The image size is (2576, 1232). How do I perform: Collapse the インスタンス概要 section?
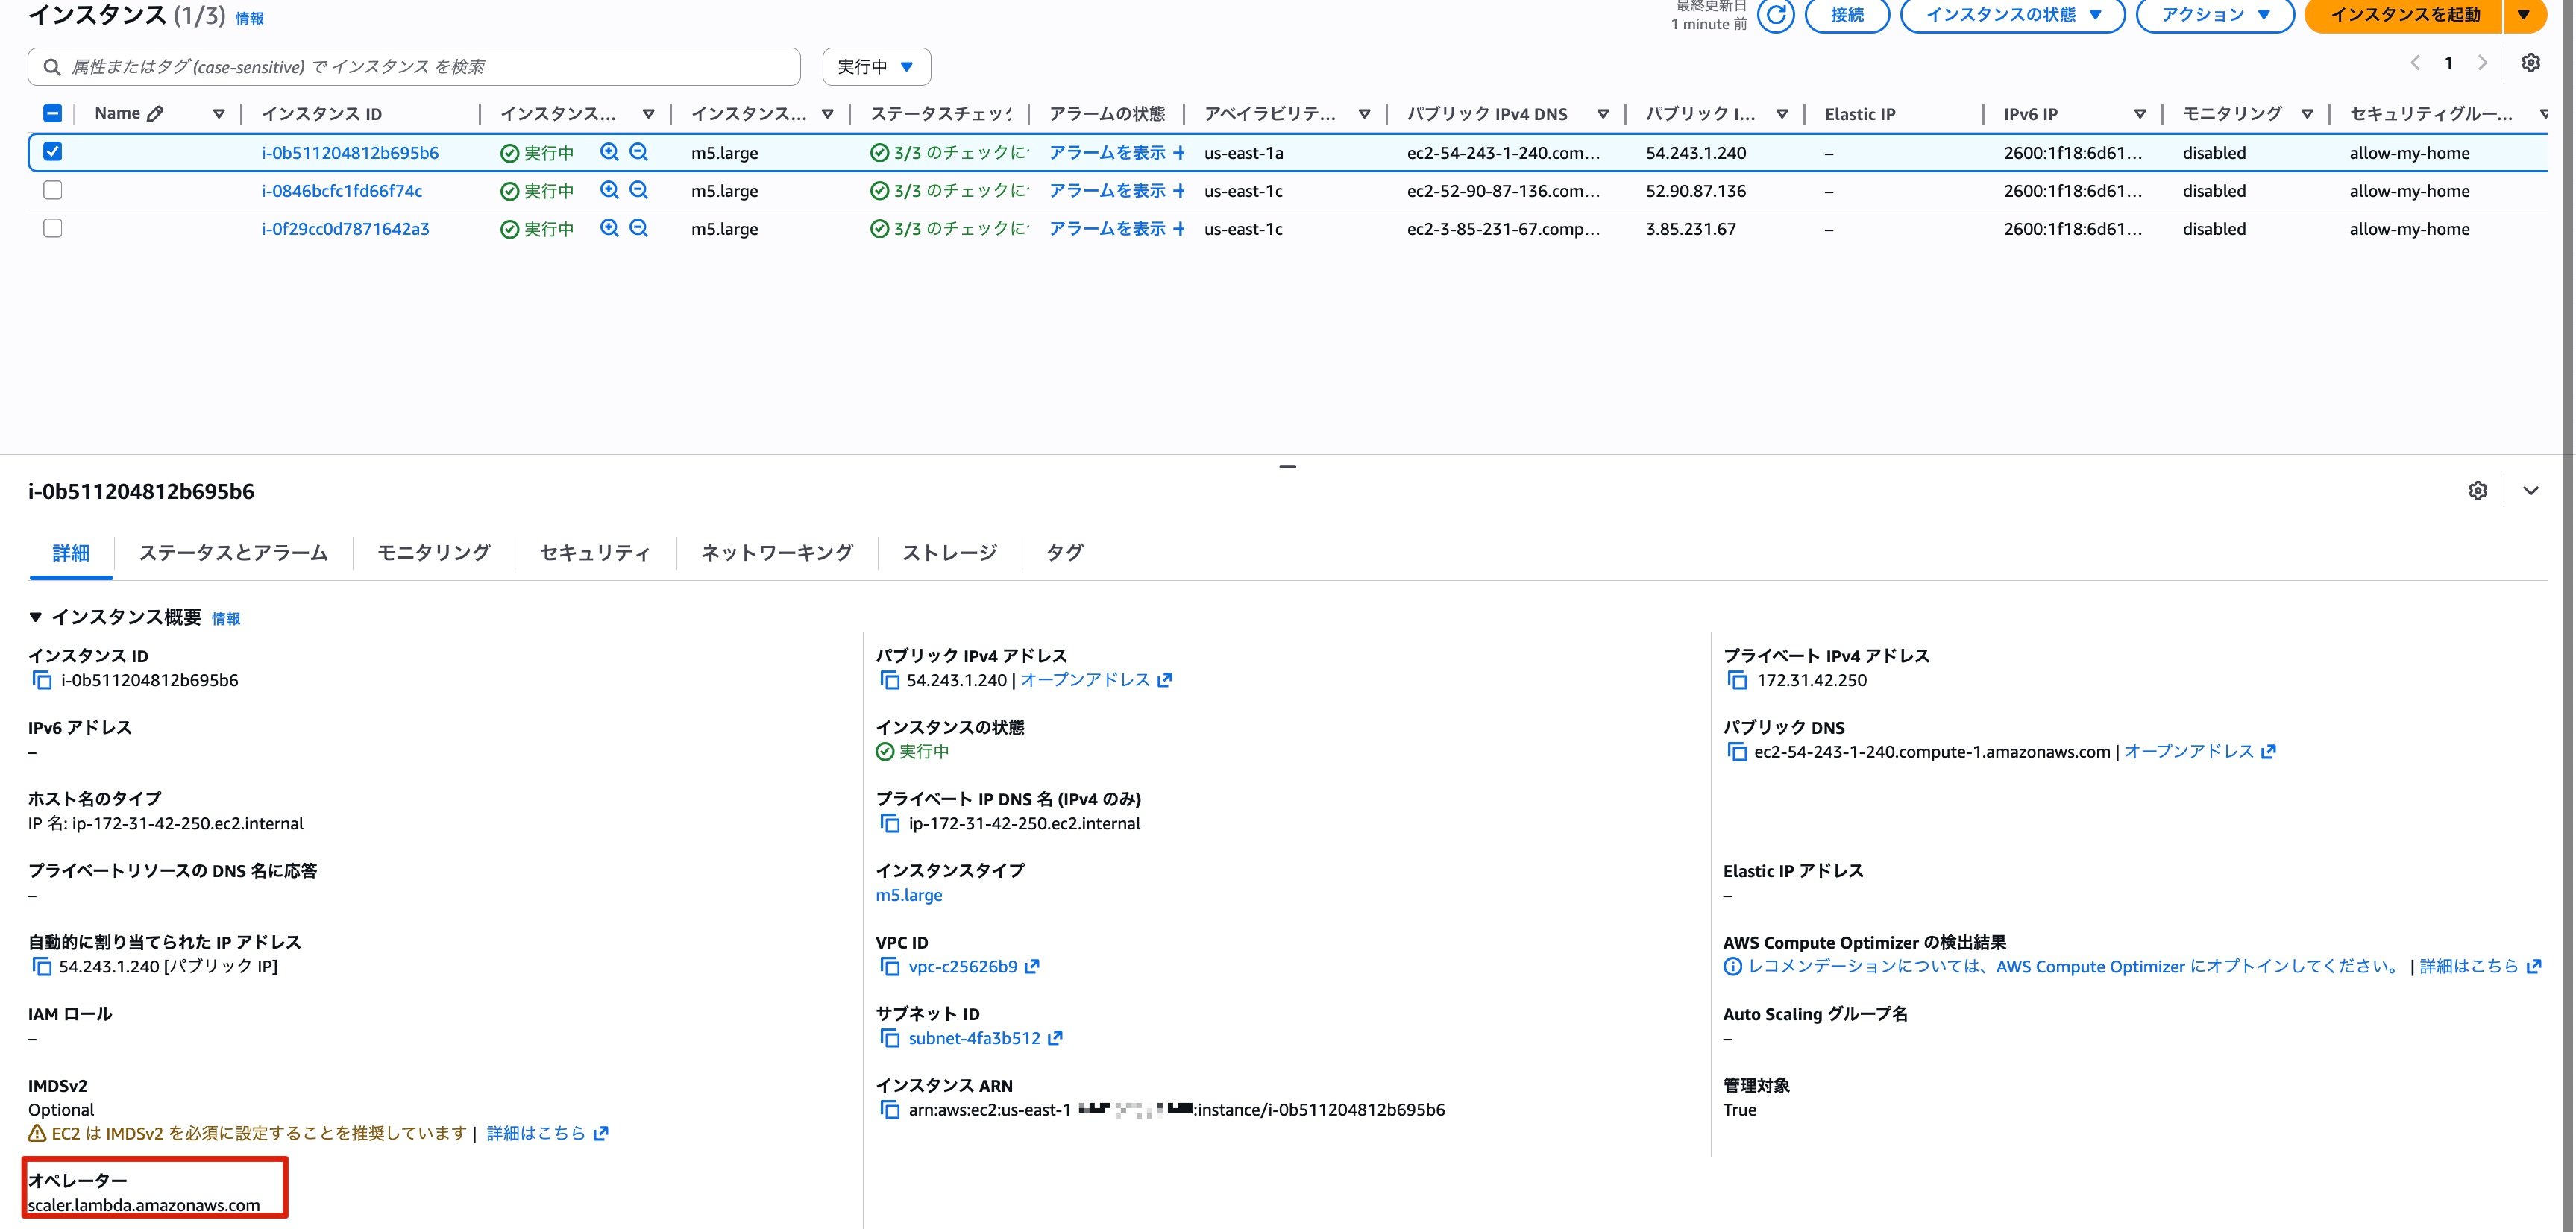coord(36,617)
